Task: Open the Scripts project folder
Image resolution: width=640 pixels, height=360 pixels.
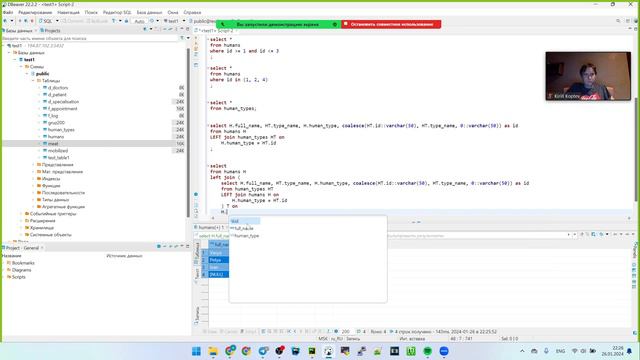Action: coord(18,277)
